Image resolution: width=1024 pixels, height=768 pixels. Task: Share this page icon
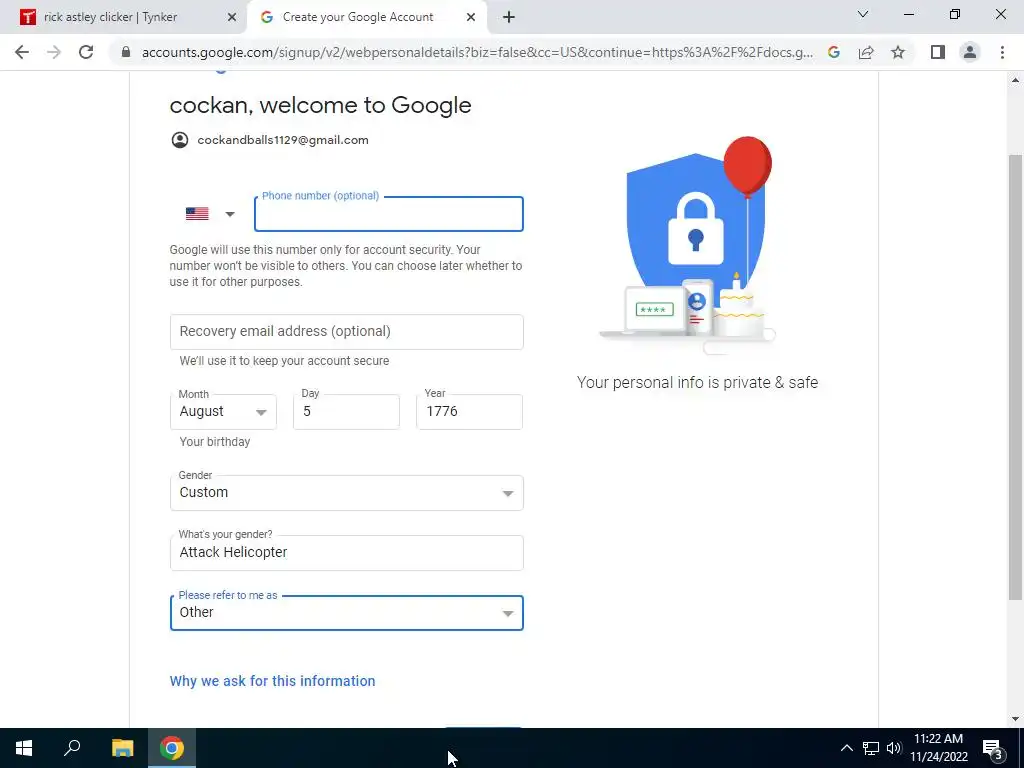[x=866, y=52]
